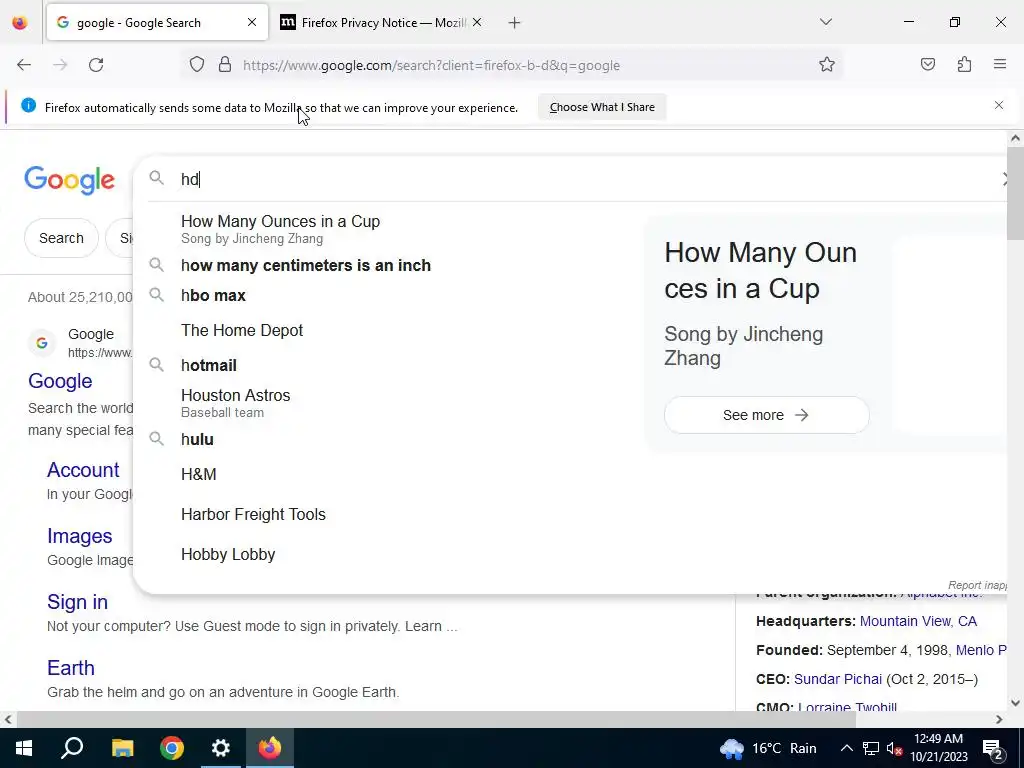Select the google - Google Search tab
The width and height of the screenshot is (1024, 768).
point(157,23)
